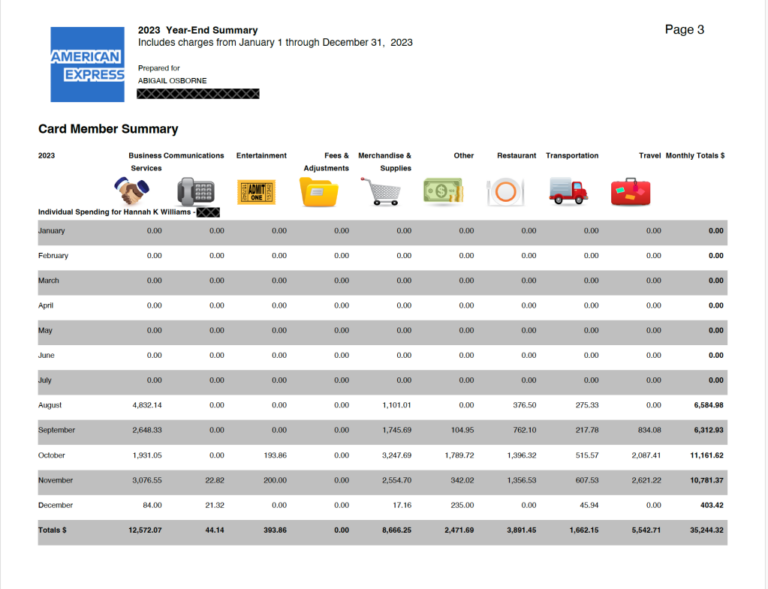Viewport: 768px width, 589px height.
Task: Click the Fees & Adjustments folder icon
Action: 319,190
